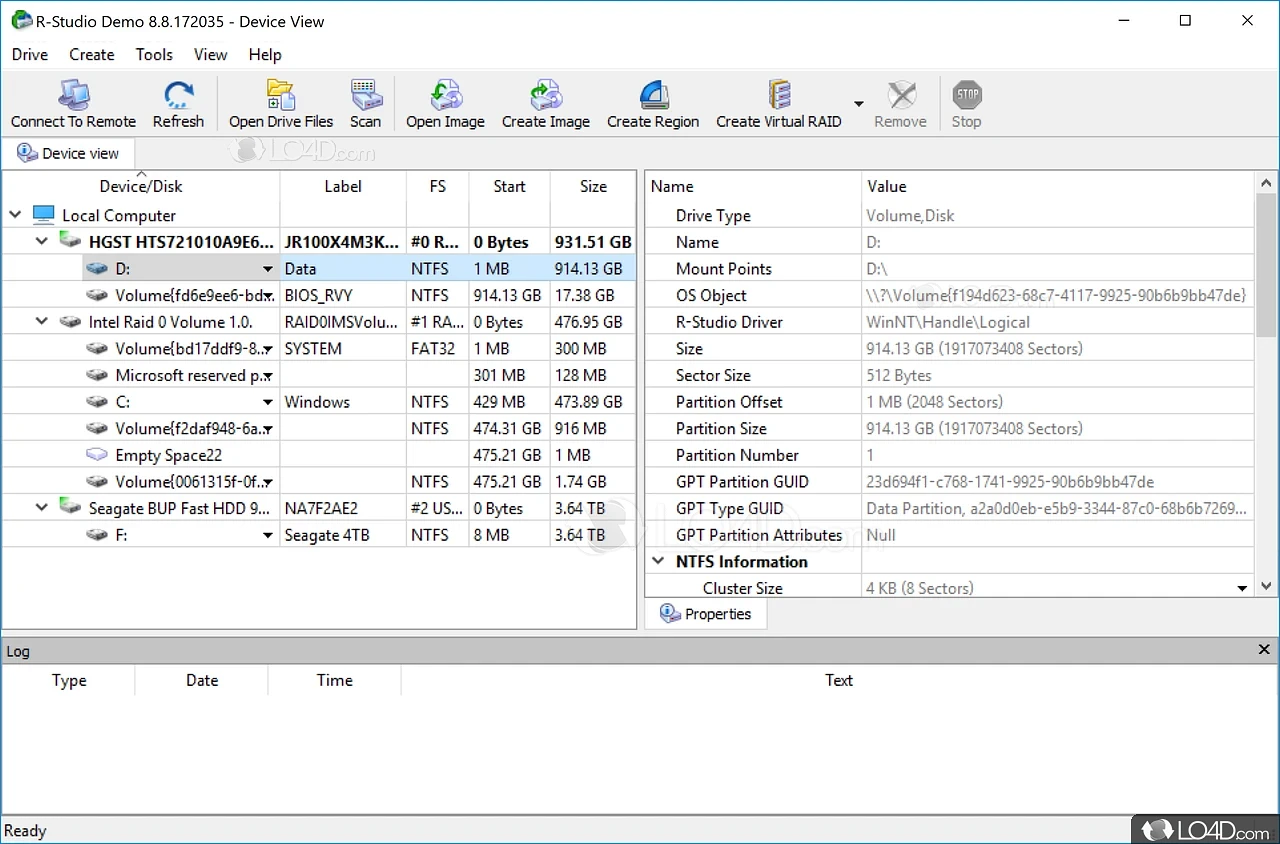1280x844 pixels.
Task: Open the Cluster Size value dropdown
Action: (1242, 588)
